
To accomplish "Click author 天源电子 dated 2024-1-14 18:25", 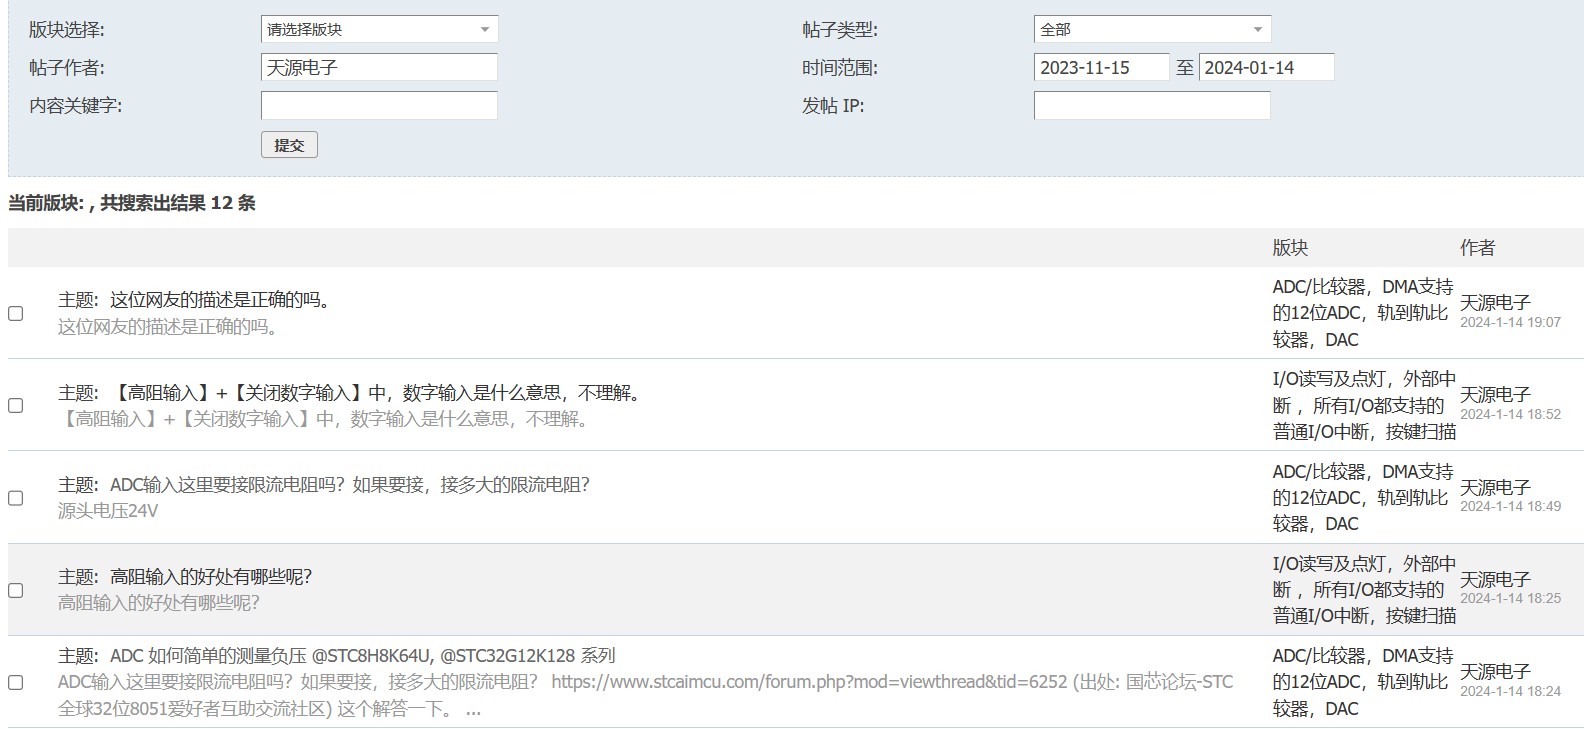I will tap(1495, 579).
